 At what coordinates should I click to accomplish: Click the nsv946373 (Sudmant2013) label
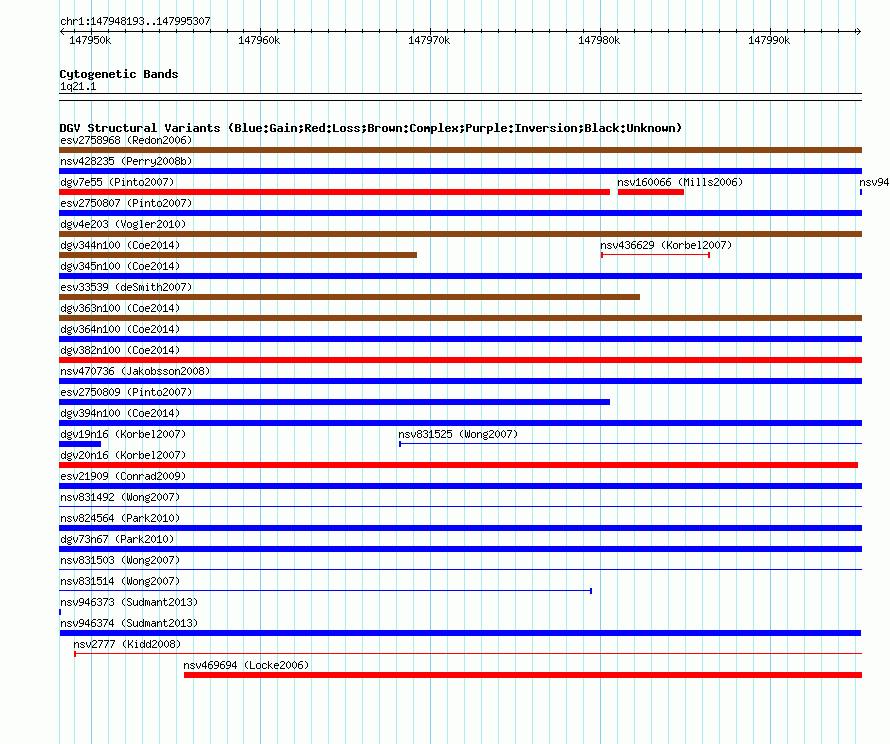[129, 602]
